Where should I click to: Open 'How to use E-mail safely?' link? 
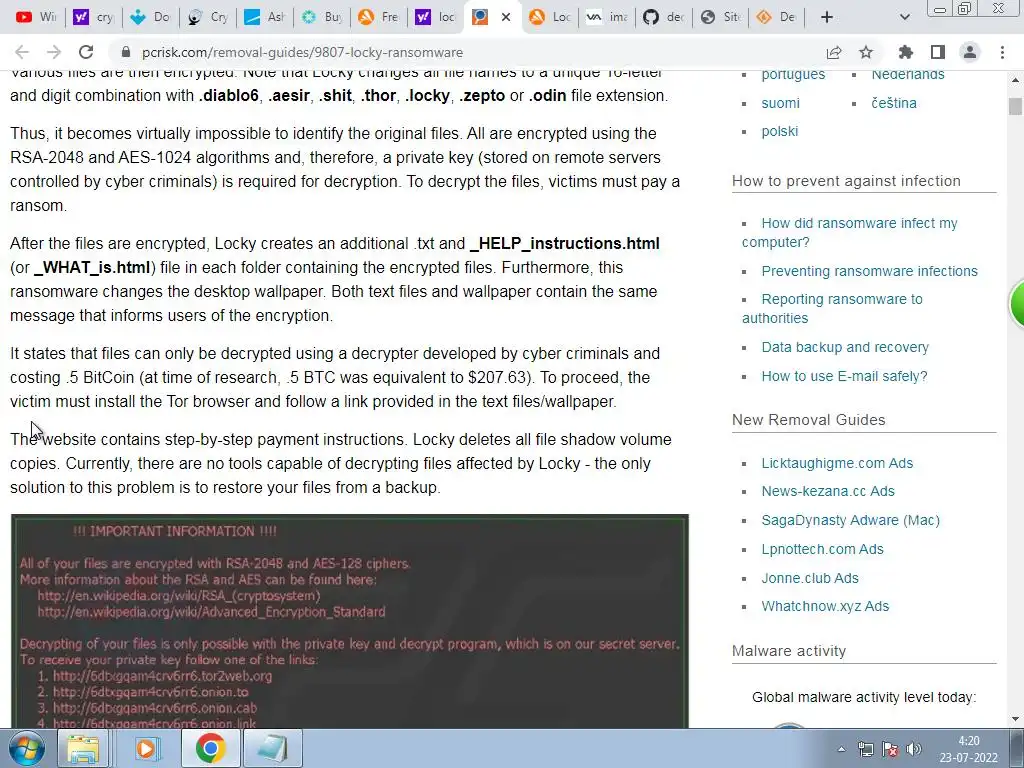844,376
